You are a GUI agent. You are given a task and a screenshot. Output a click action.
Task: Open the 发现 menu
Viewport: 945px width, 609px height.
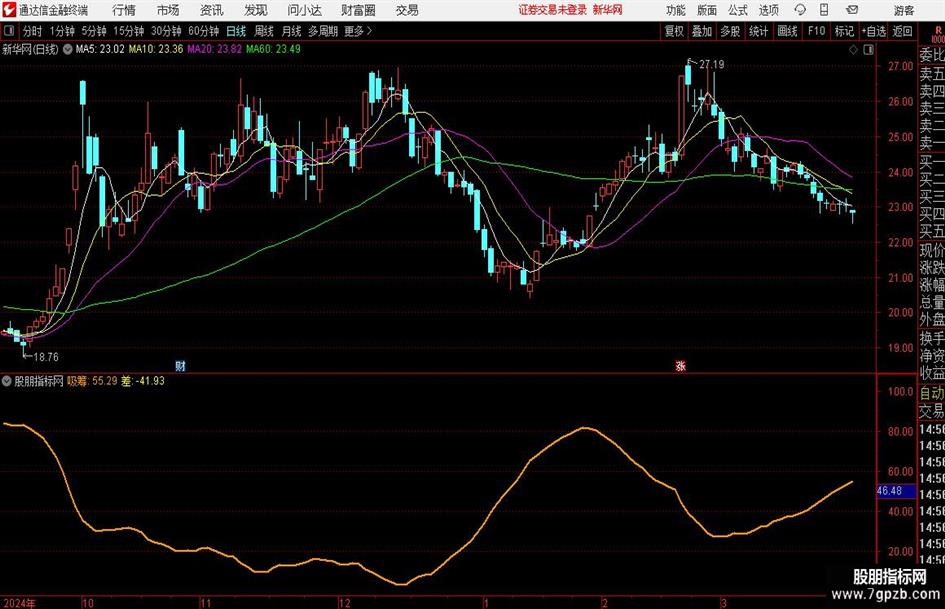(x=256, y=10)
